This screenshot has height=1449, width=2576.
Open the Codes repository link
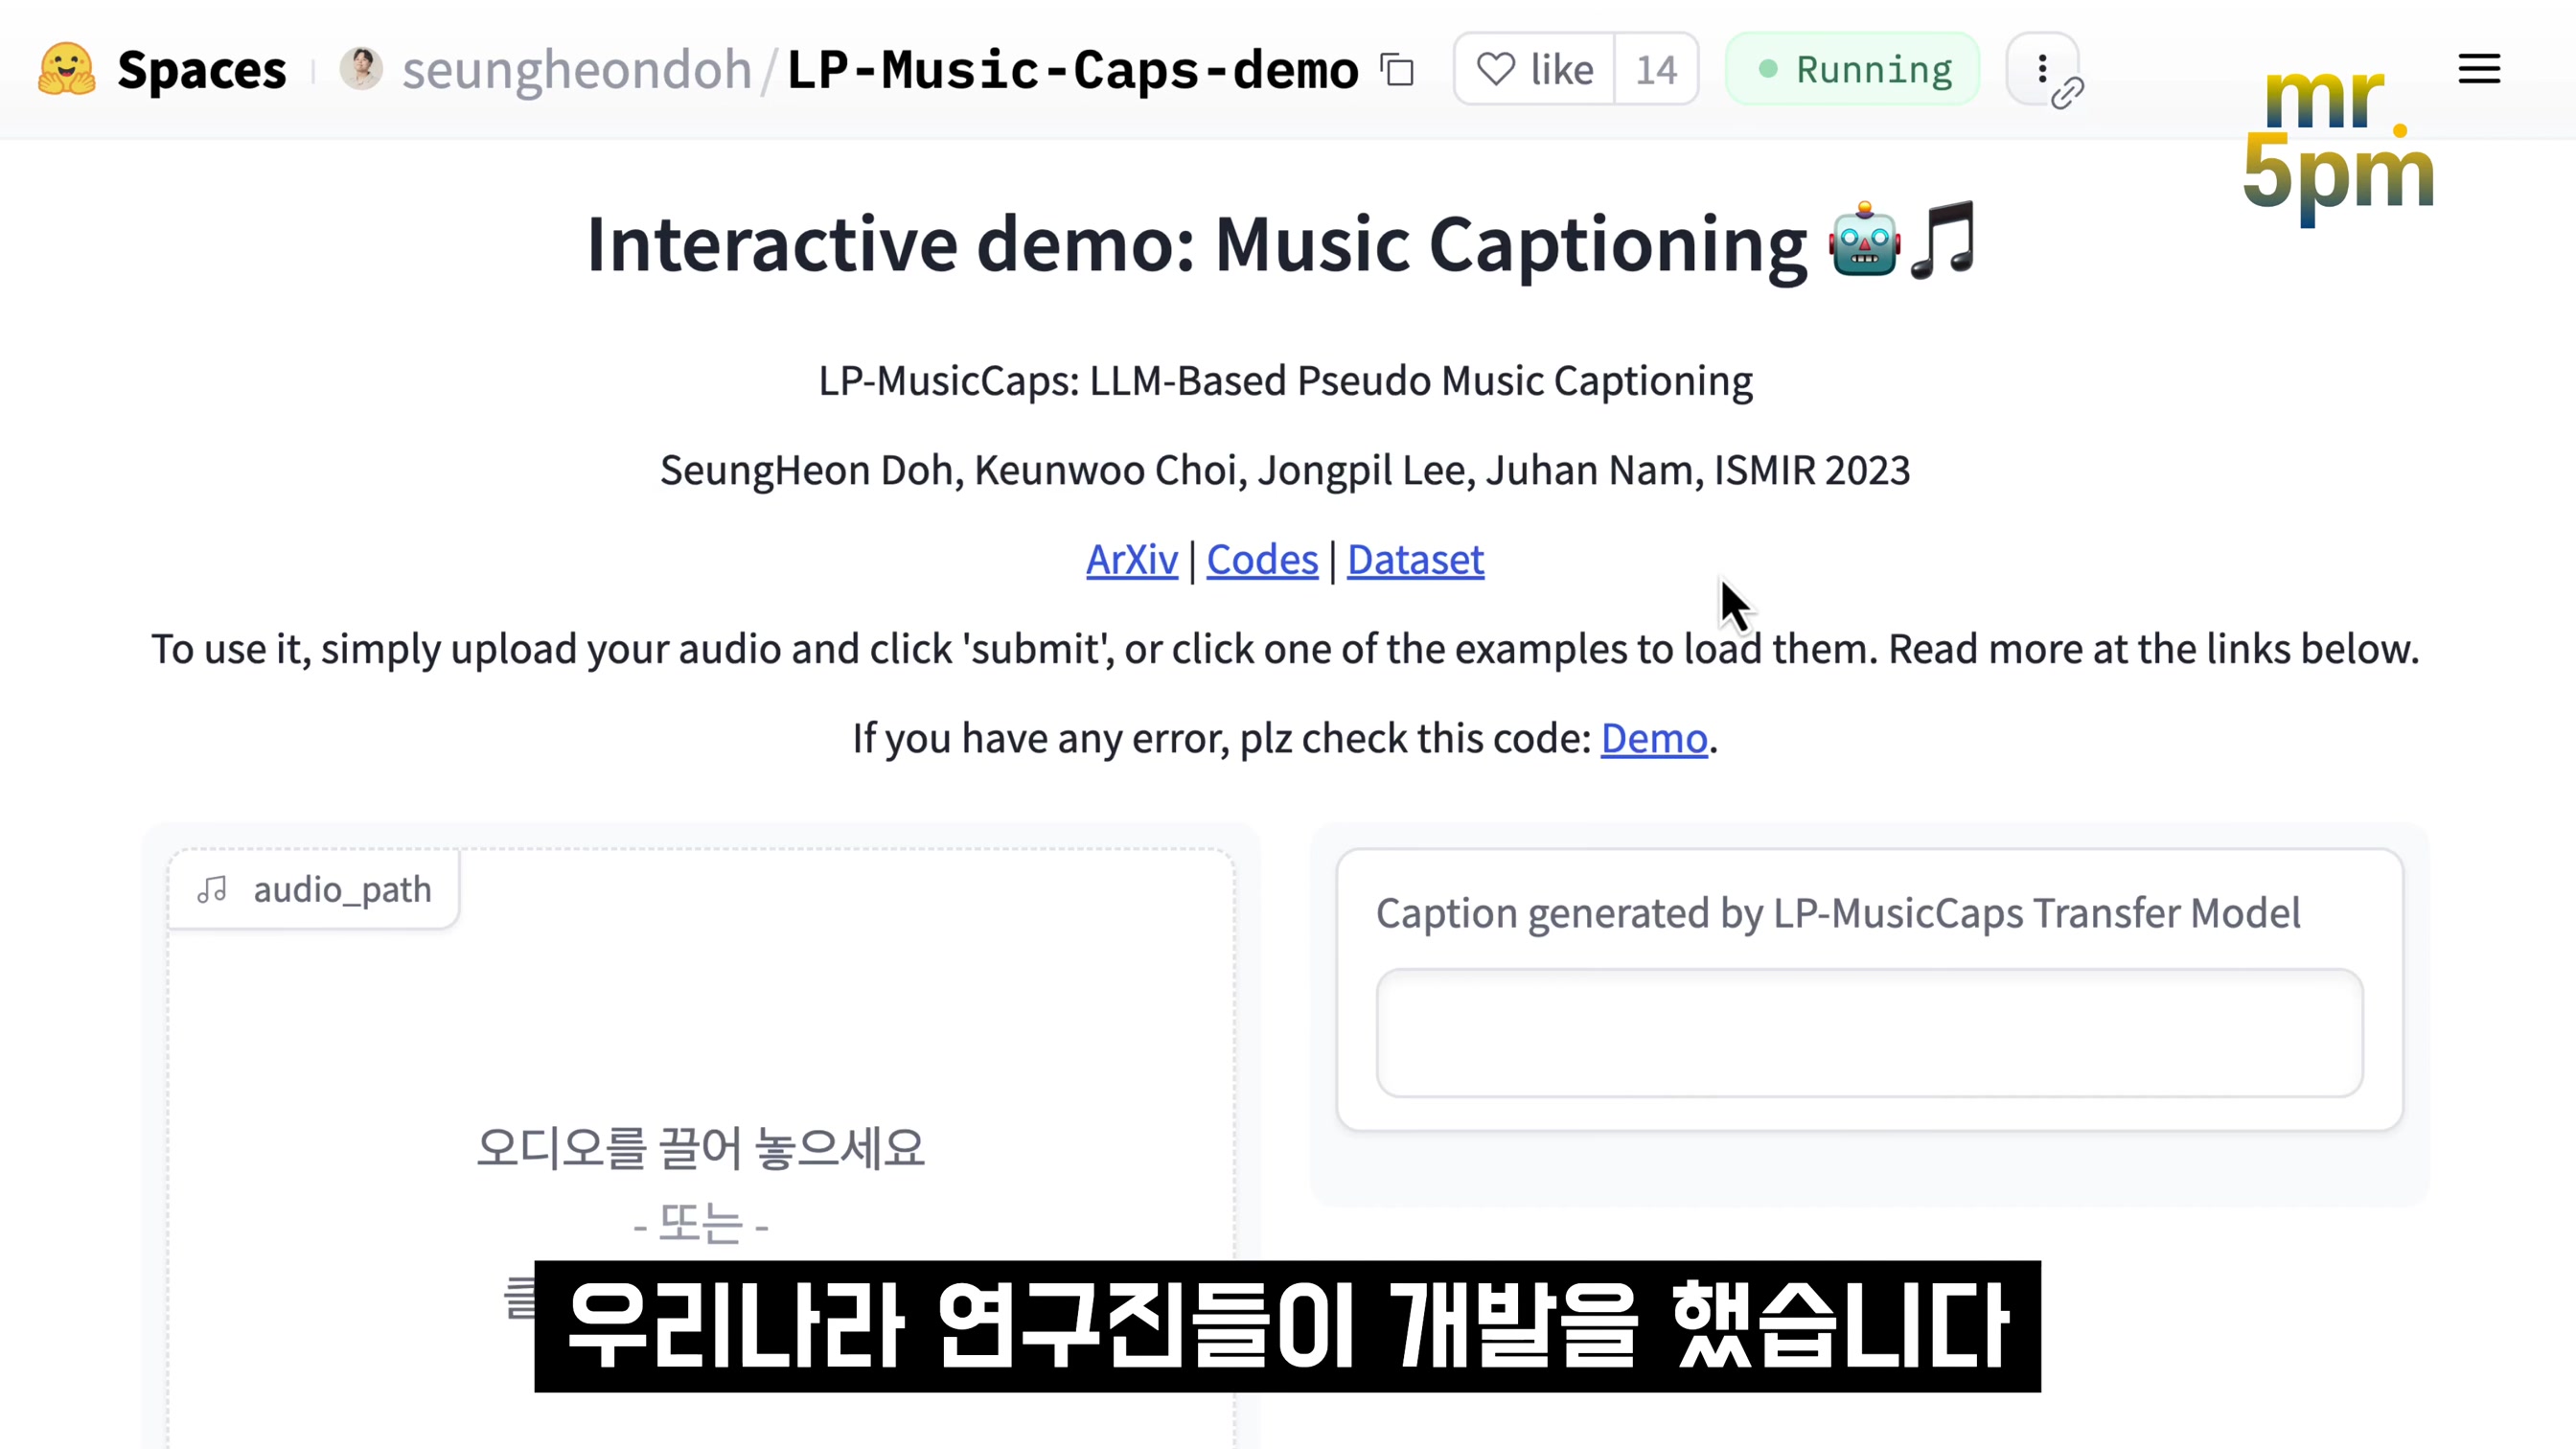(x=1262, y=560)
